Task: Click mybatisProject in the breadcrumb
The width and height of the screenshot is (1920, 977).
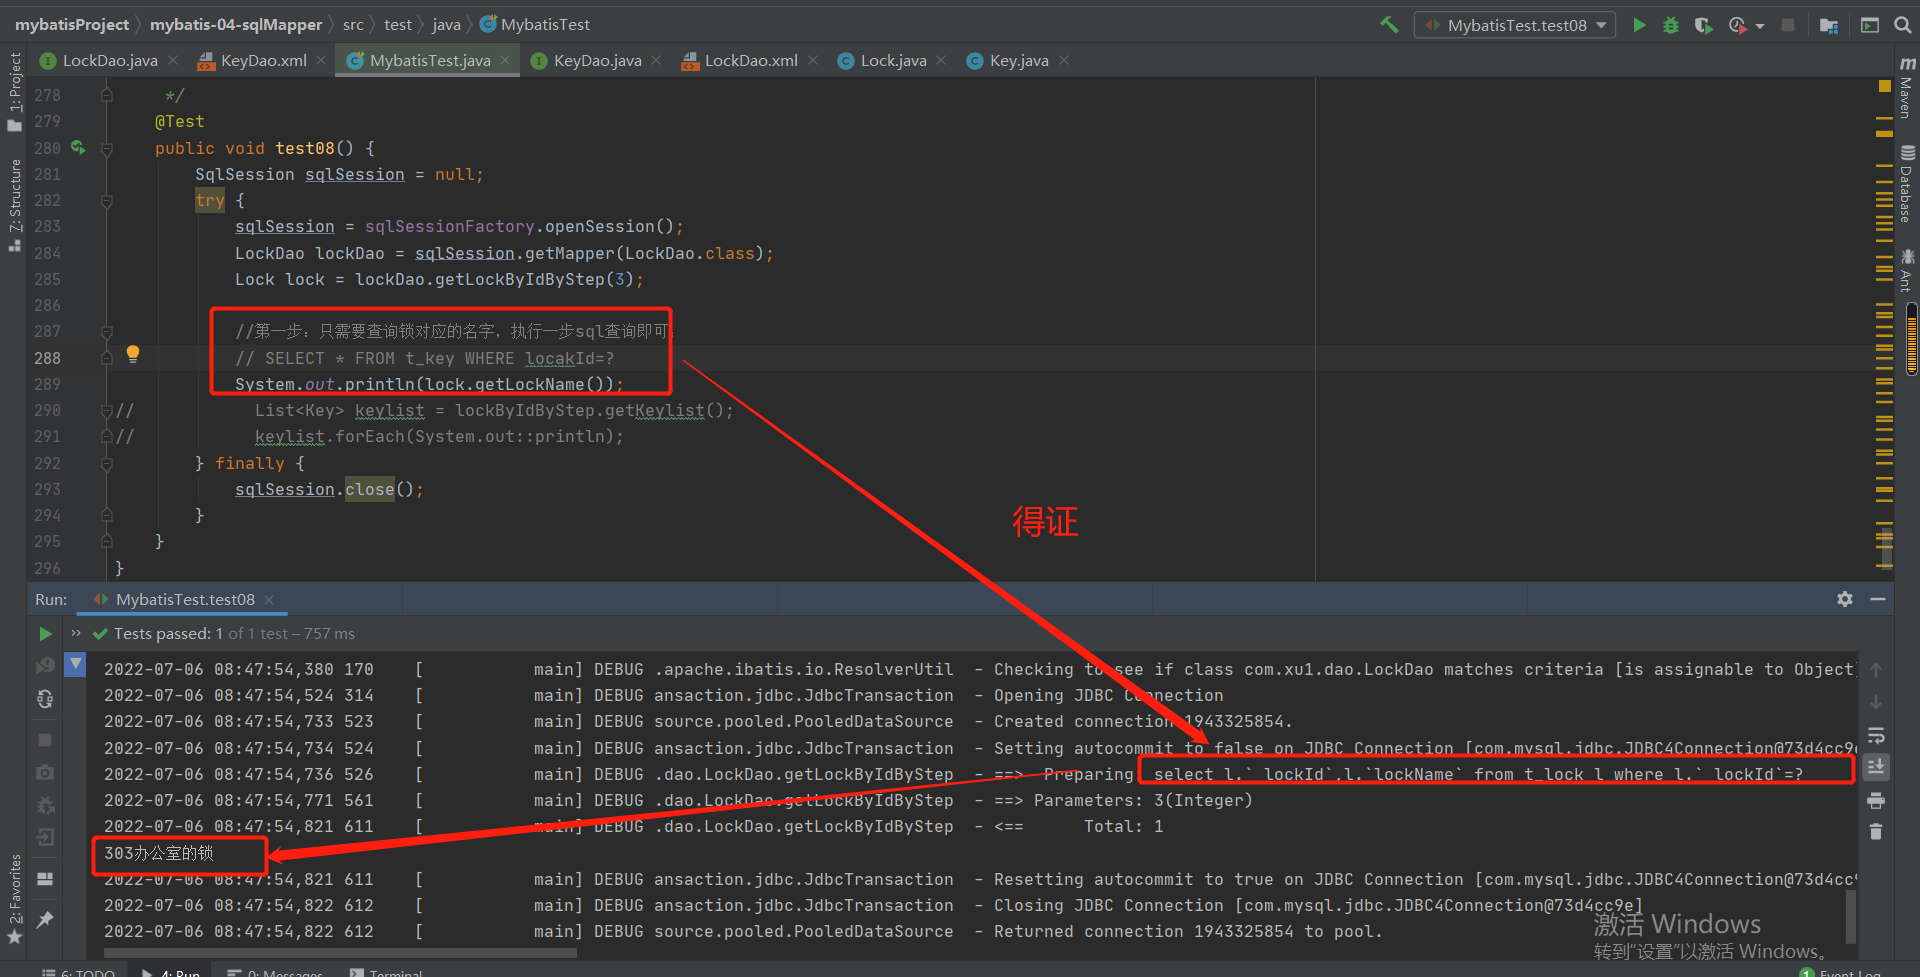Action: tap(72, 24)
